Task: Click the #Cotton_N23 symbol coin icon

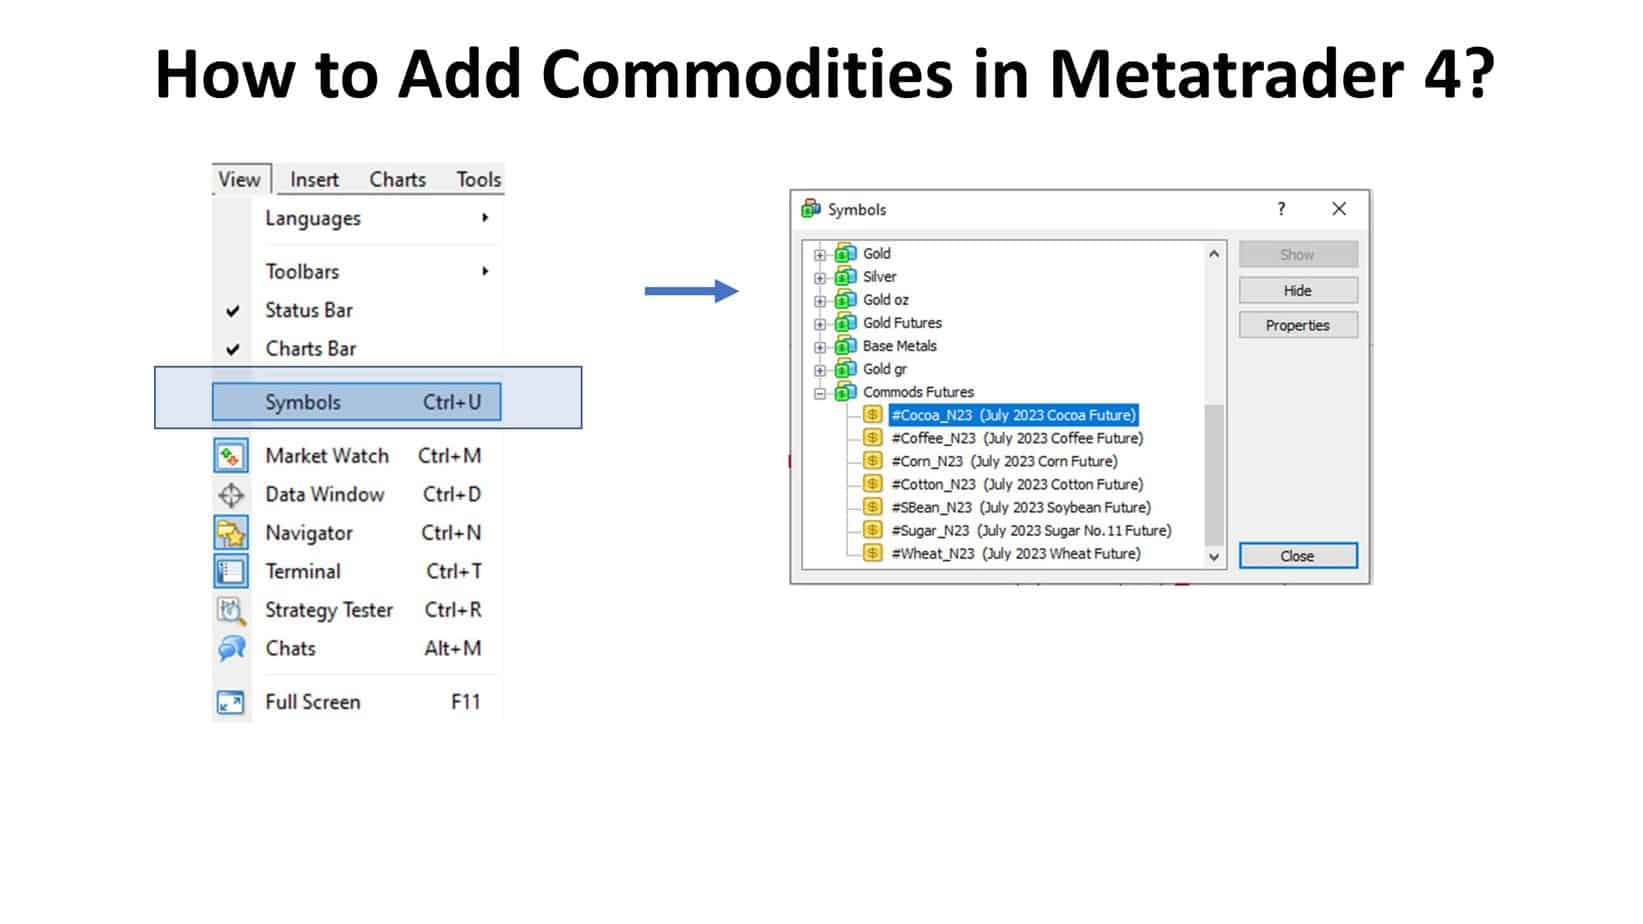Action: point(873,483)
